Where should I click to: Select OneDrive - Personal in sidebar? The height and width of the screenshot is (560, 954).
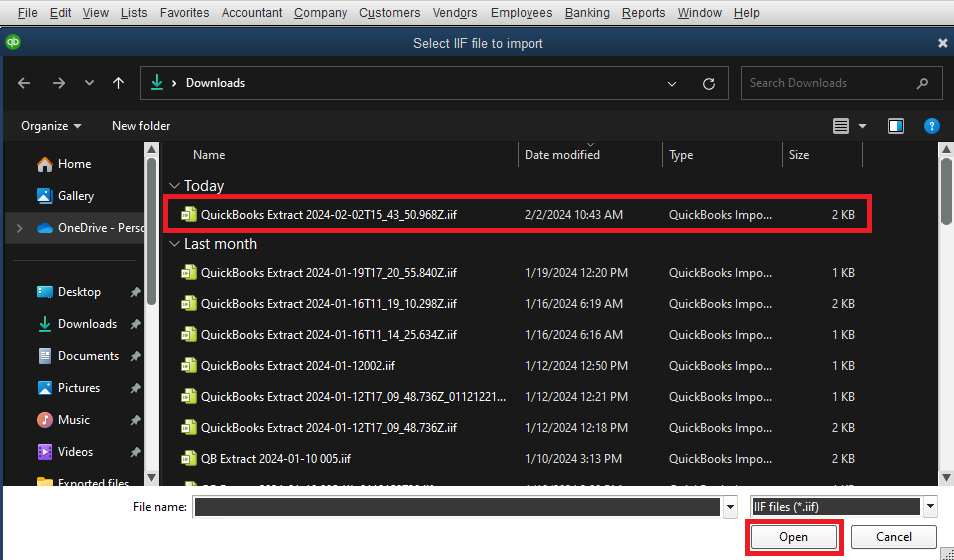pos(90,228)
